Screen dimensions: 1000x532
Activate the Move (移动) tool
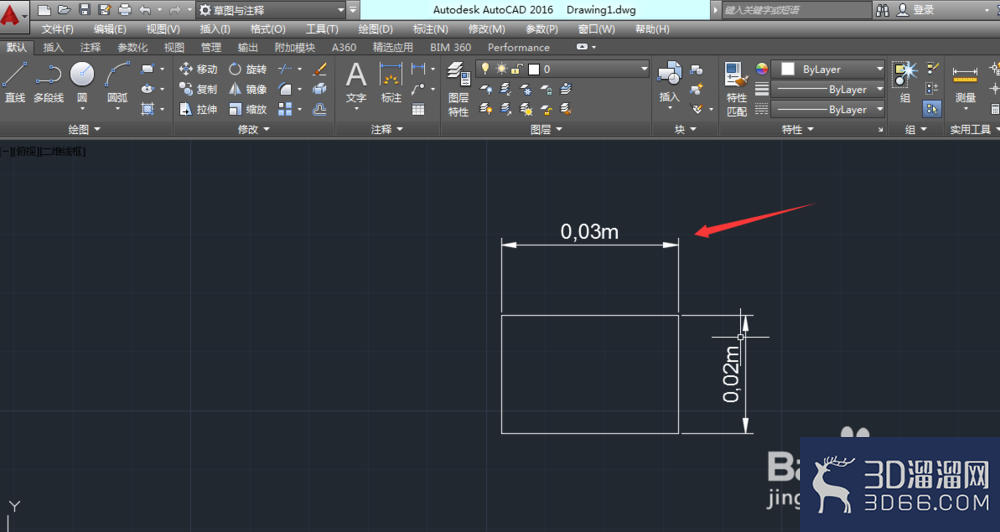[x=198, y=69]
